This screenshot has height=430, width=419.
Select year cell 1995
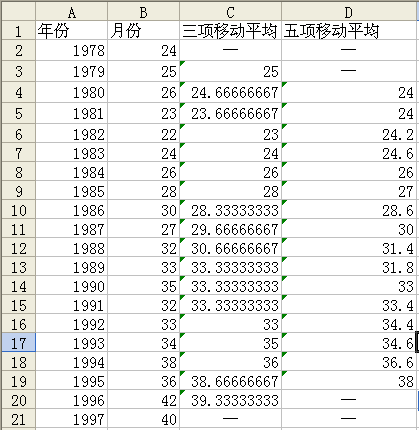pos(72,381)
